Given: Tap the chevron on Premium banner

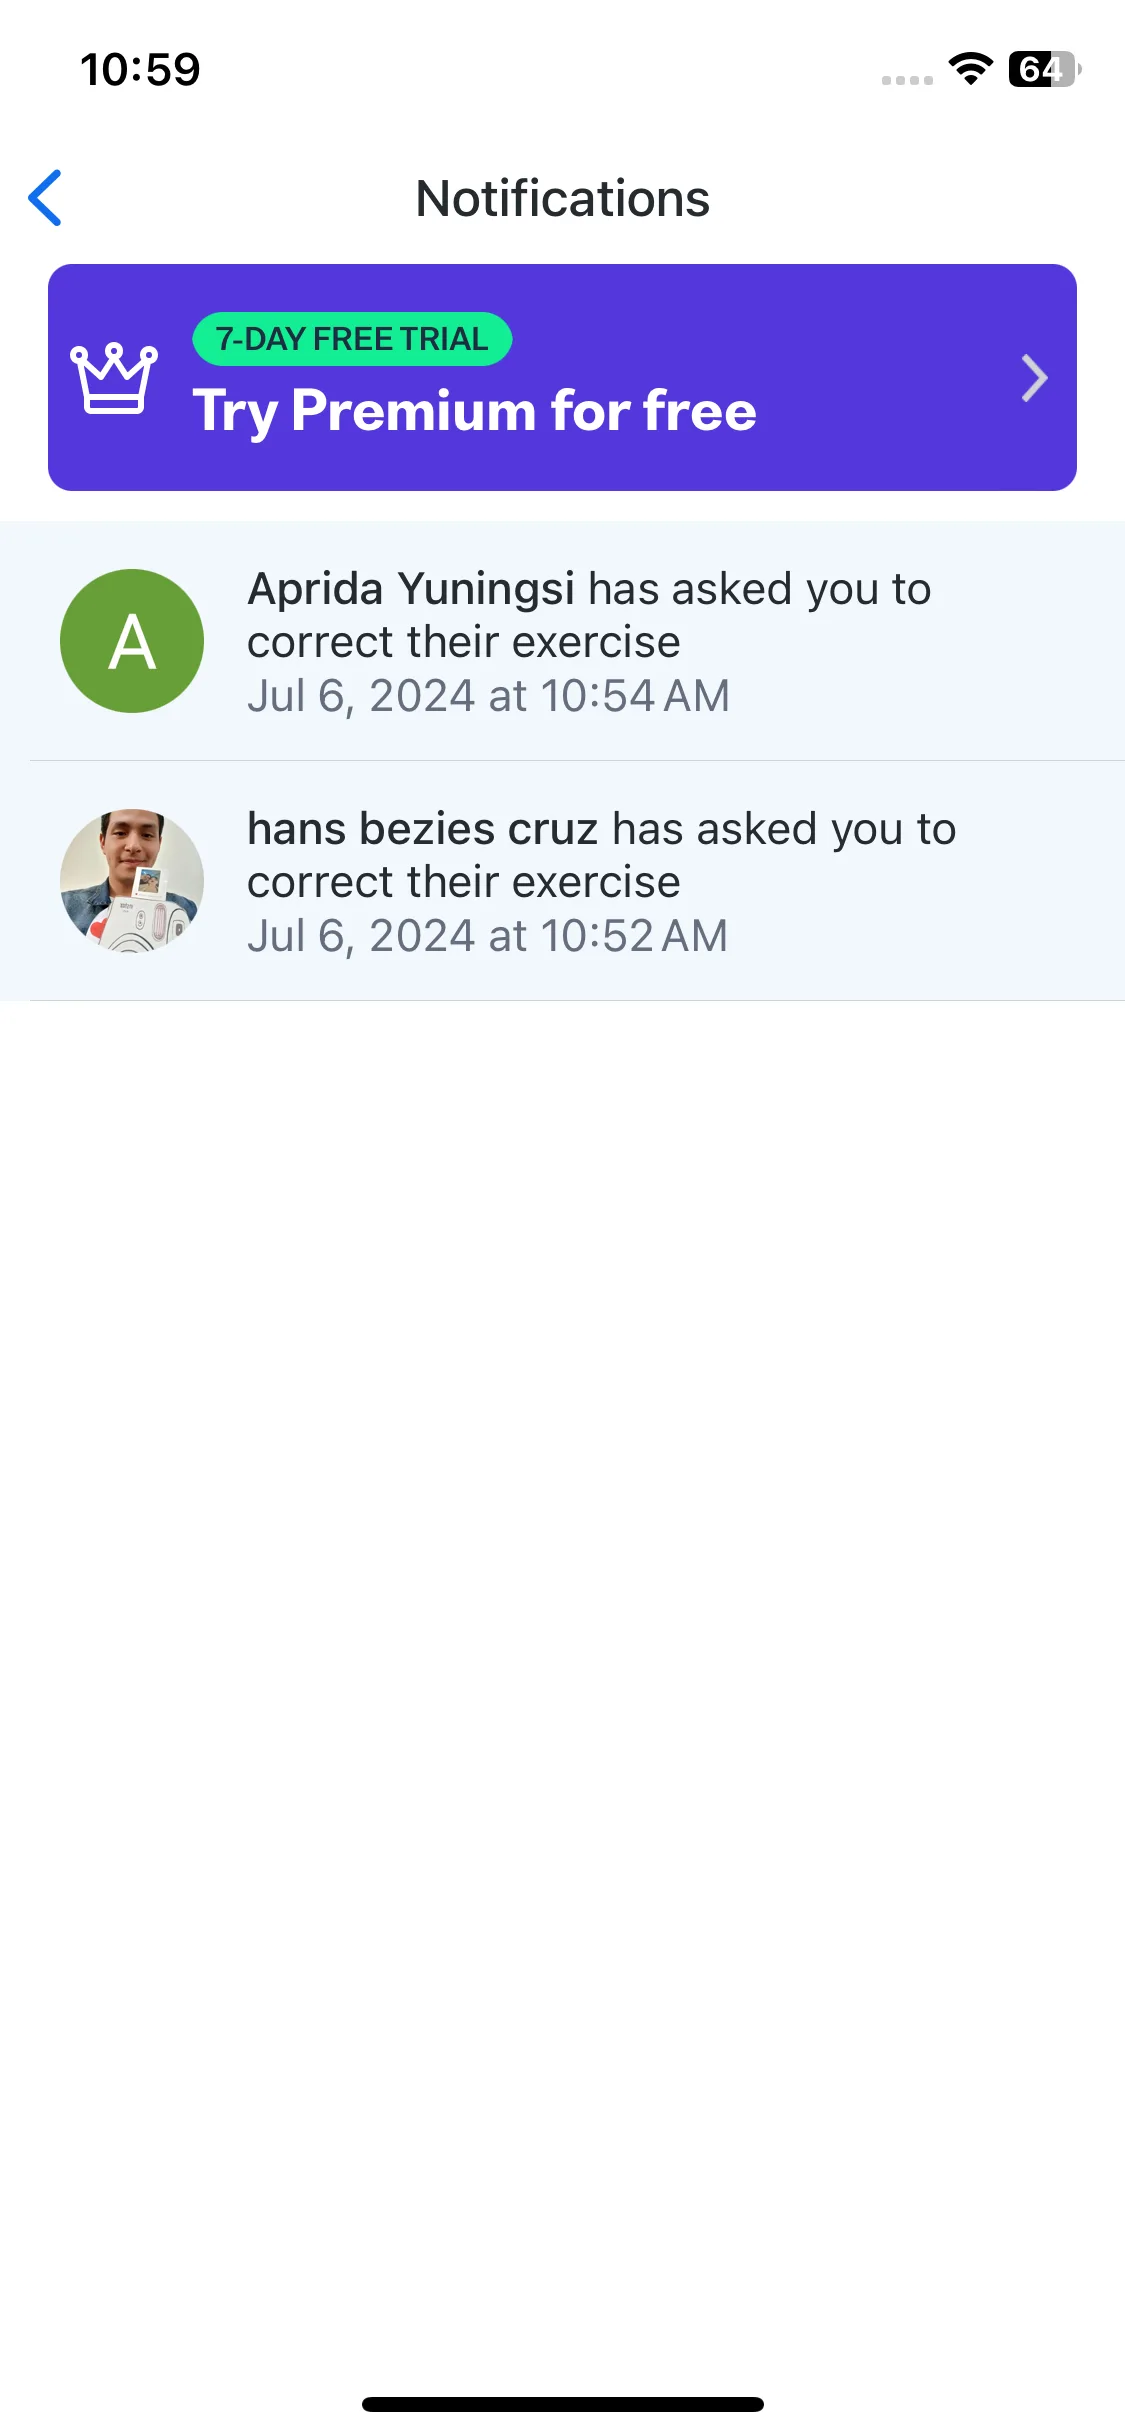Looking at the screenshot, I should coord(1034,378).
